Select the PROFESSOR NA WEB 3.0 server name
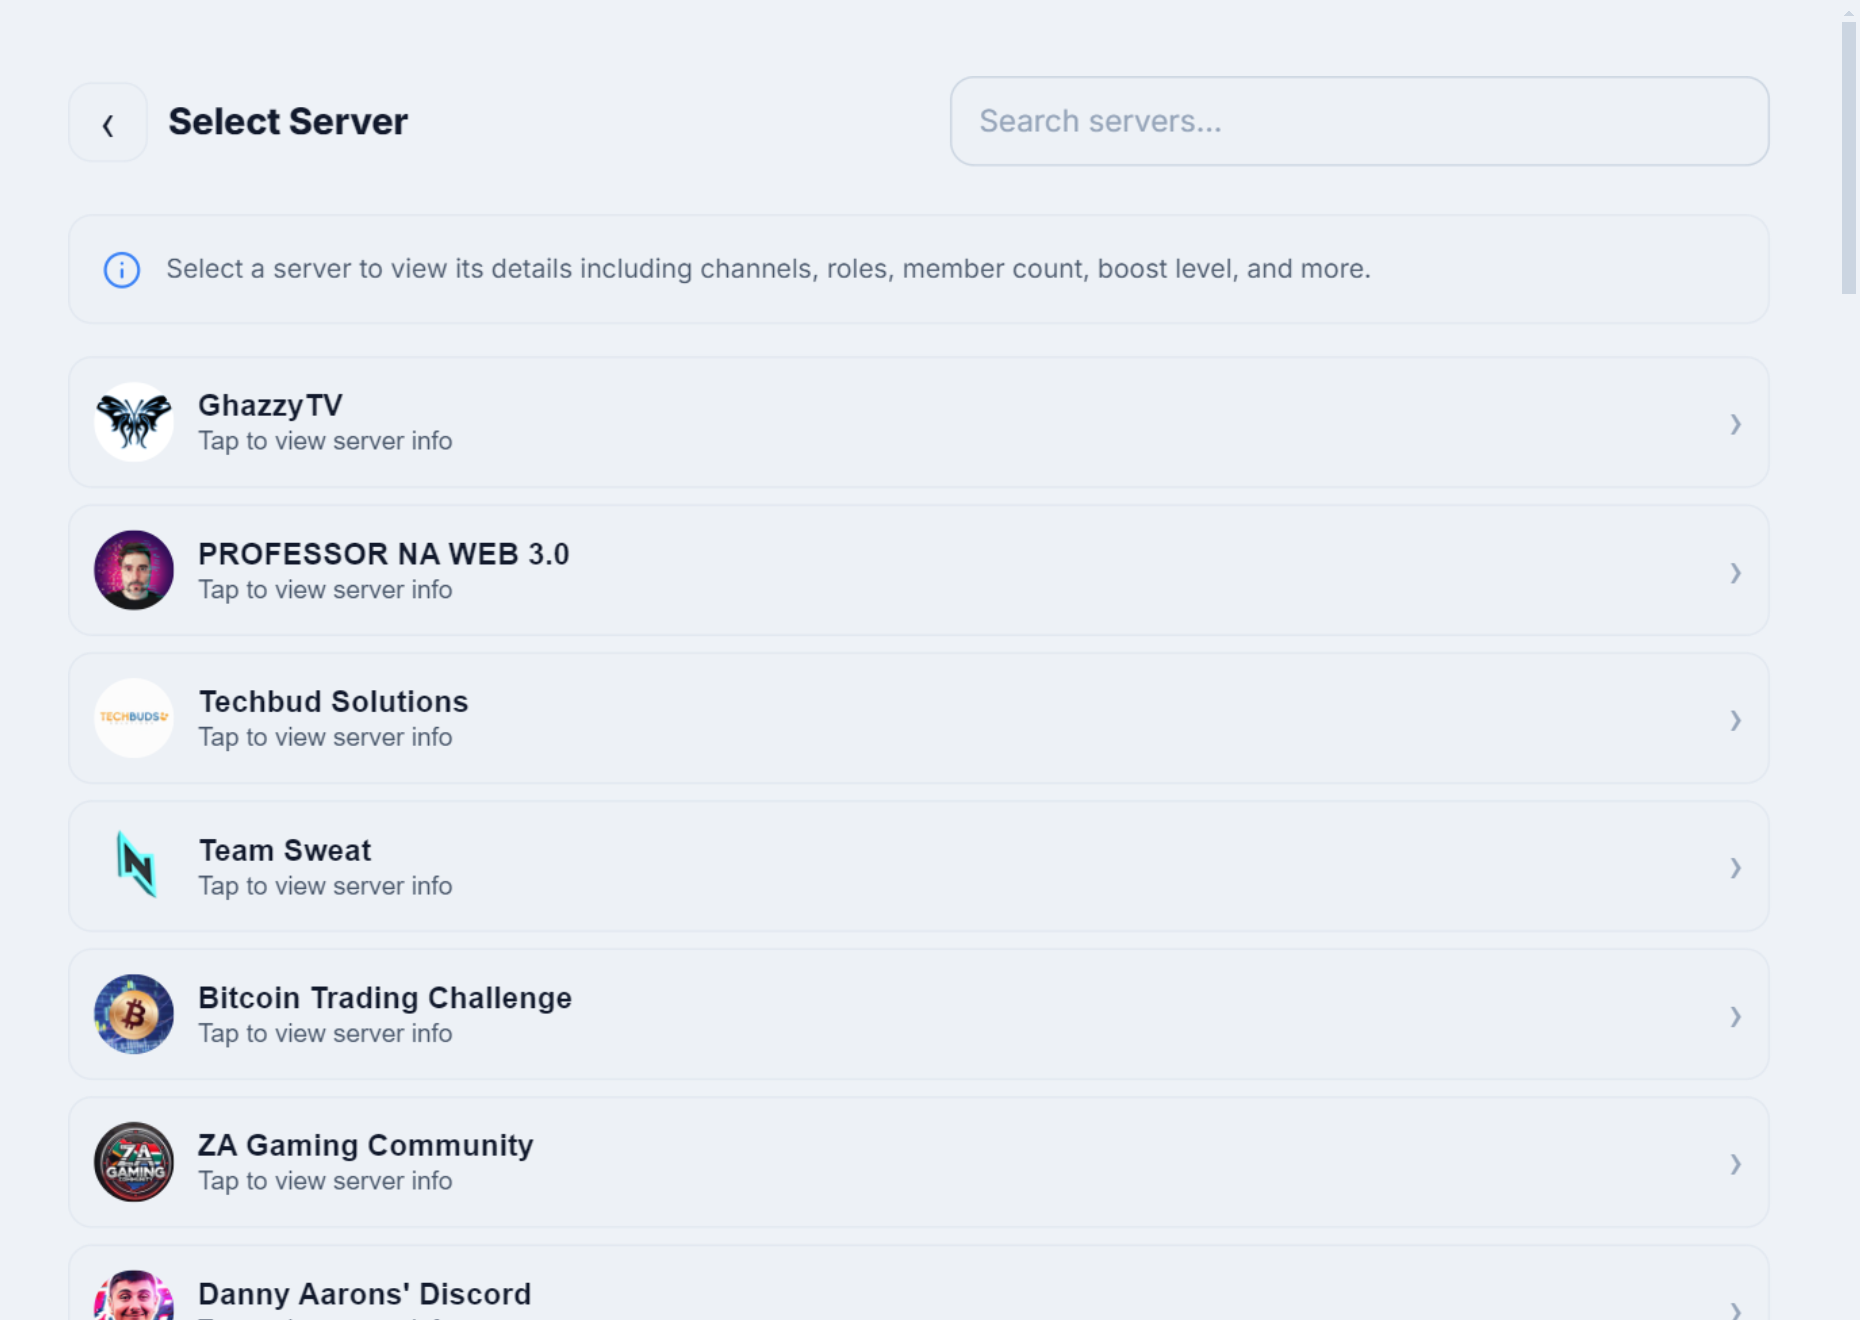1860x1320 pixels. 384,553
